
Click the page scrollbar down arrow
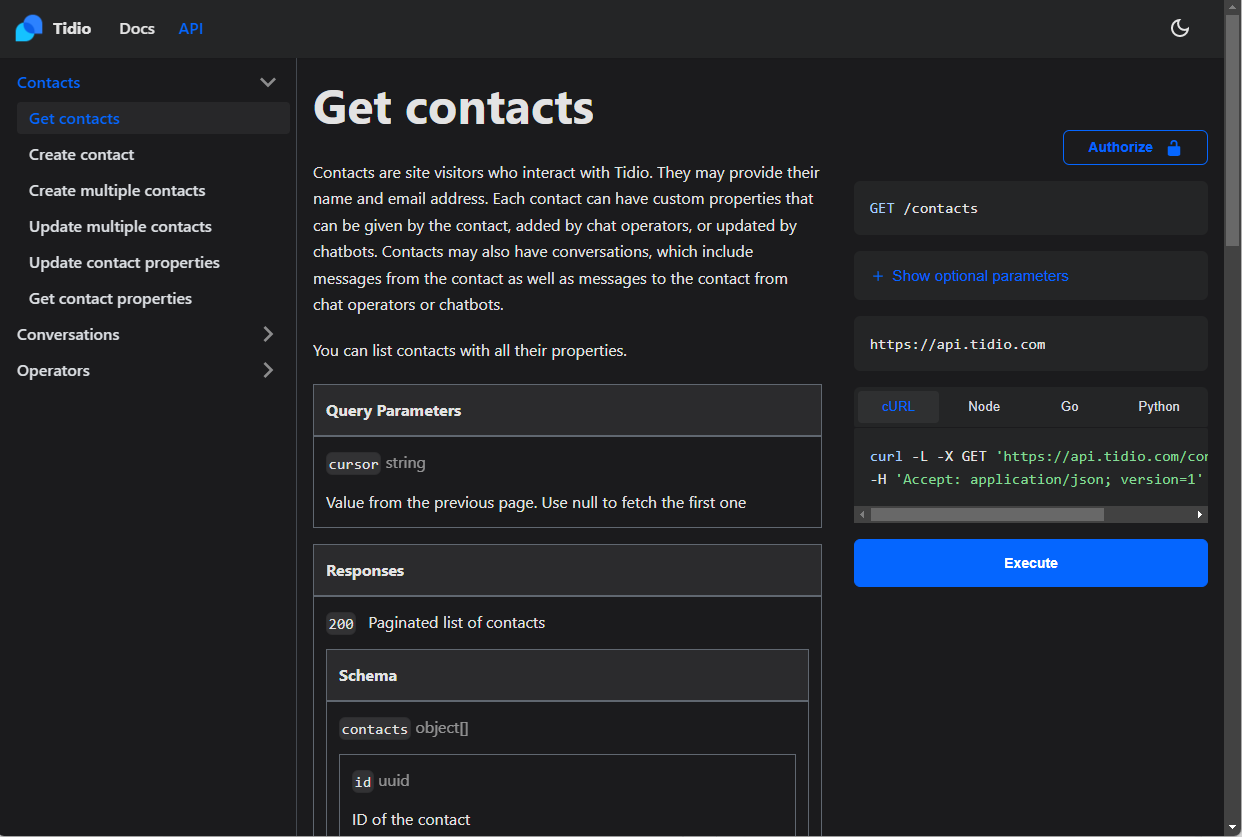point(1233,828)
